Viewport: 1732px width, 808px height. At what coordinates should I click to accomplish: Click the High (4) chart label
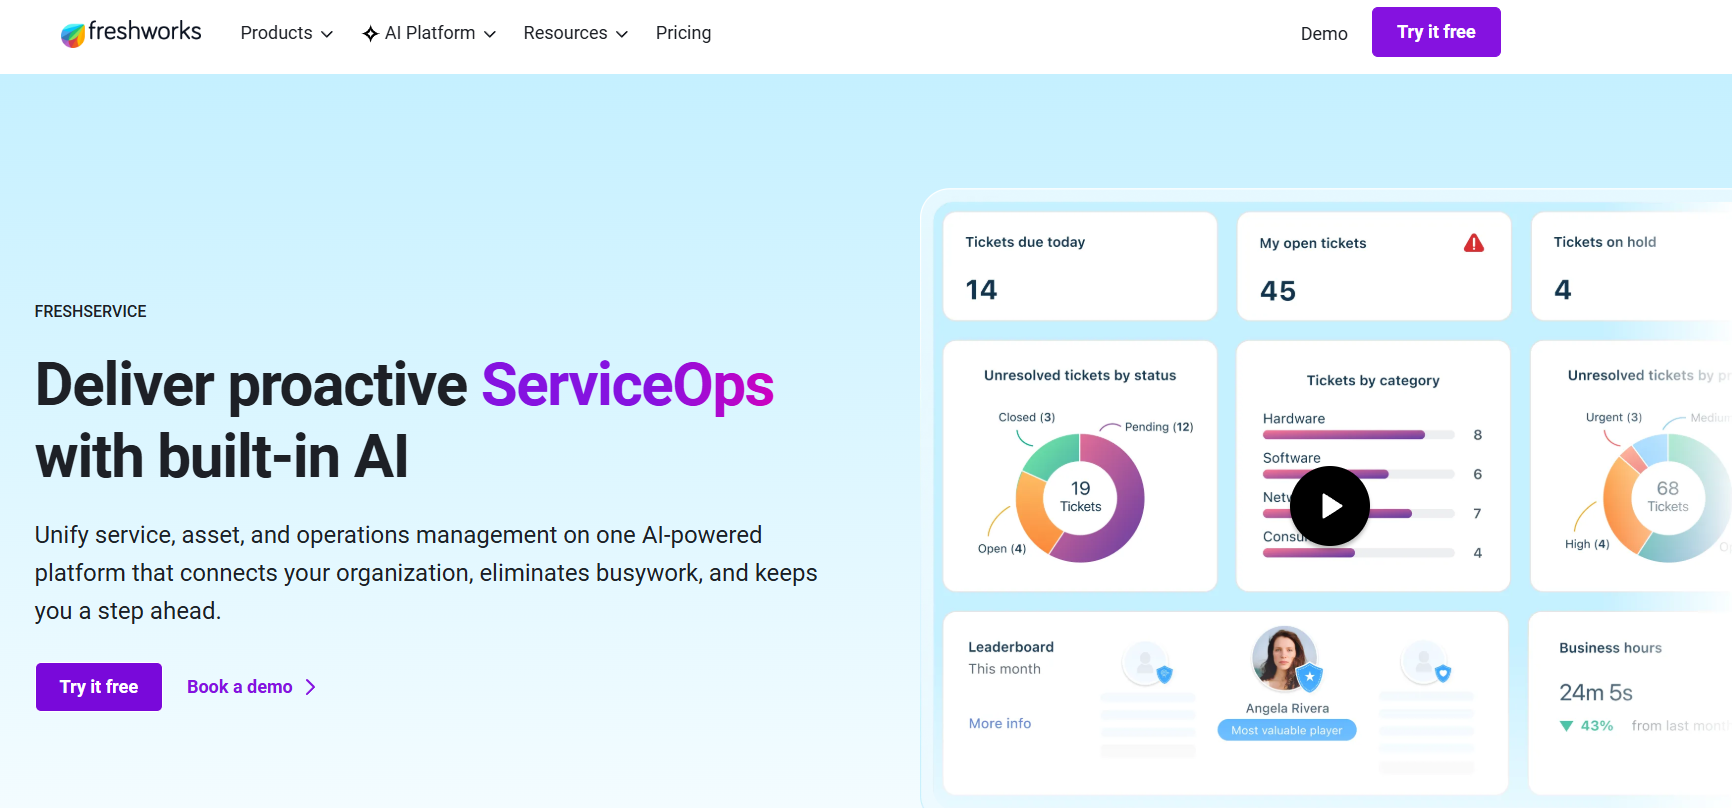[x=1587, y=544]
